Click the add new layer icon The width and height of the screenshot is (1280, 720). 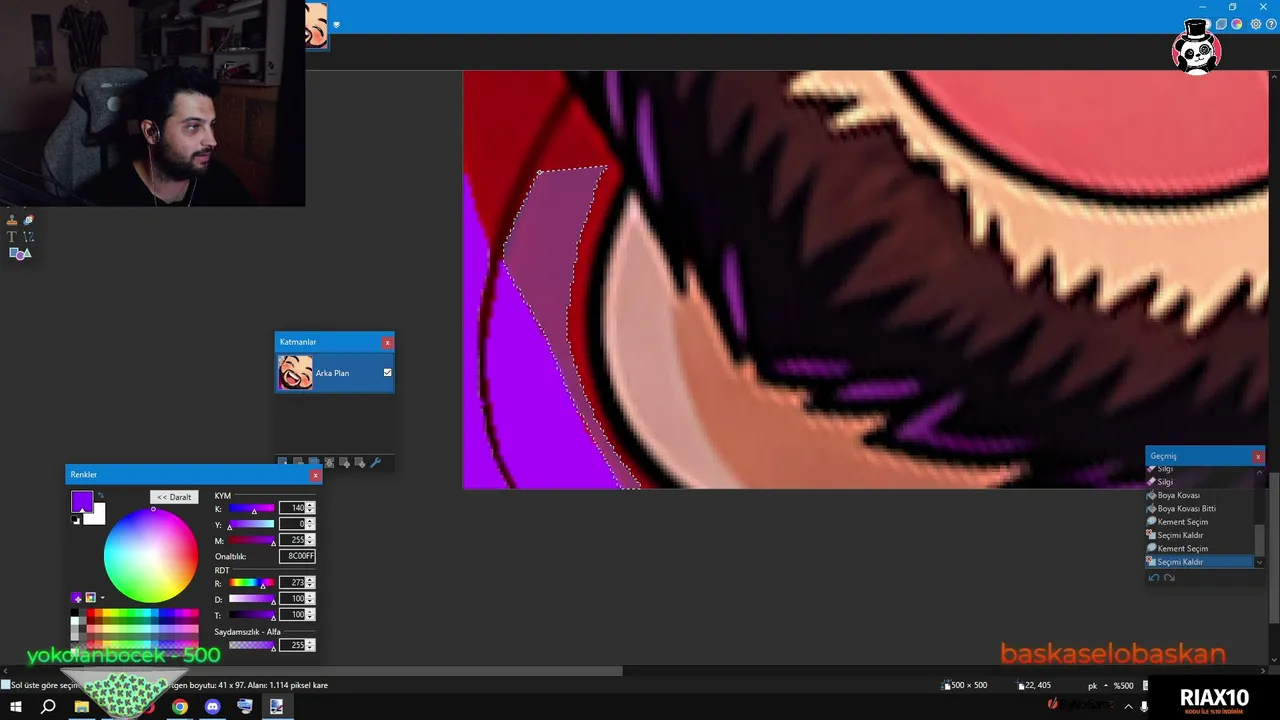[283, 463]
